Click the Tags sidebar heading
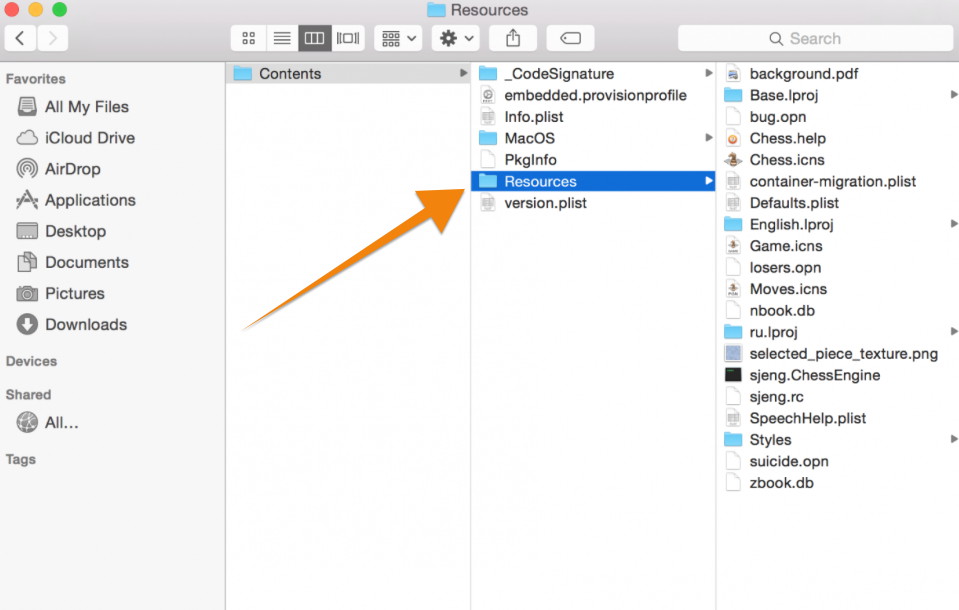Screen dimensions: 959x610 pyautogui.click(x=21, y=459)
